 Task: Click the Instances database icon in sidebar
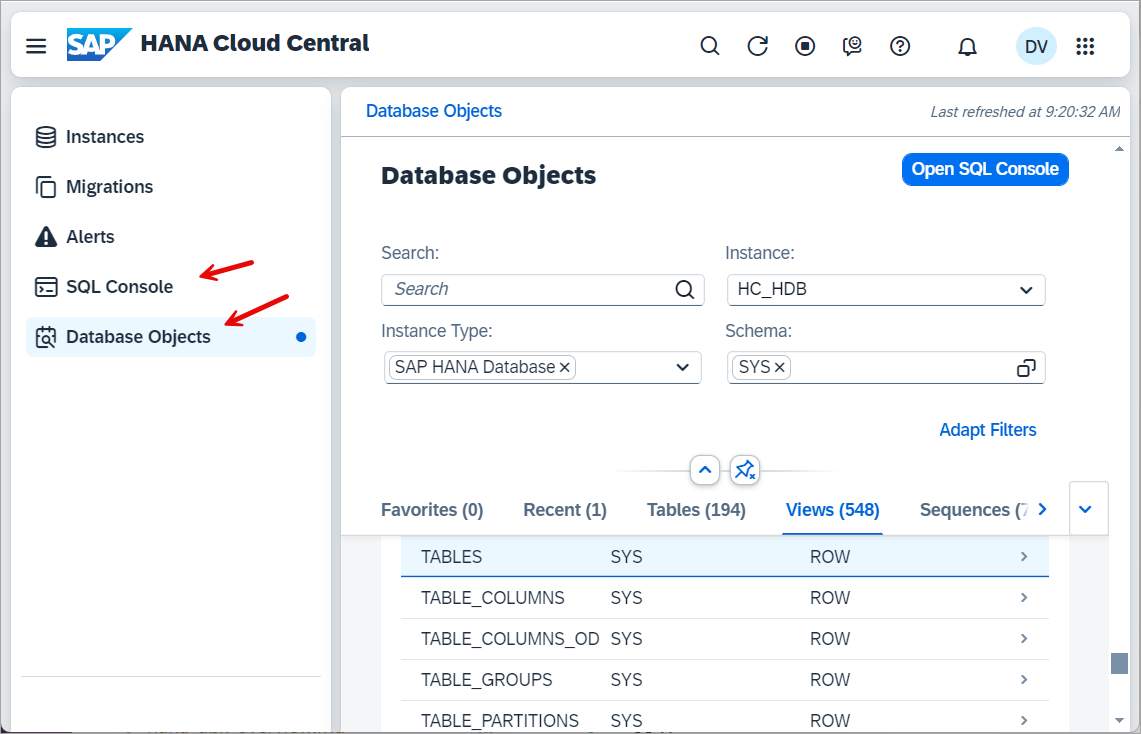[x=46, y=137]
